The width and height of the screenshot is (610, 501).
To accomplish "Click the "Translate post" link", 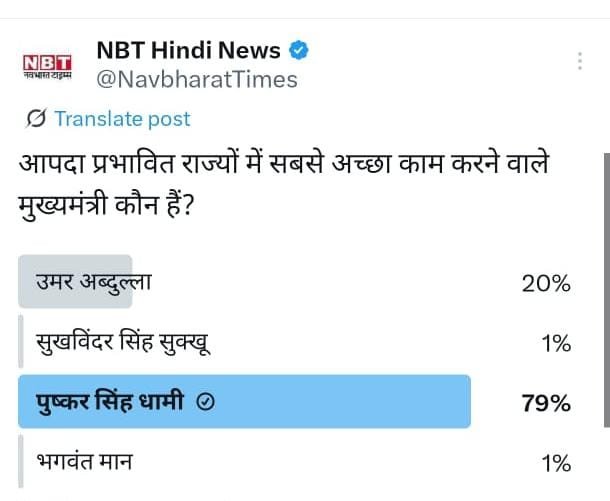I will (122, 119).
